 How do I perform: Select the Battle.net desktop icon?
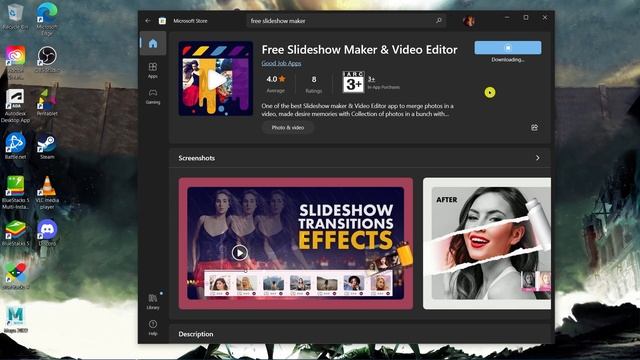tap(16, 146)
